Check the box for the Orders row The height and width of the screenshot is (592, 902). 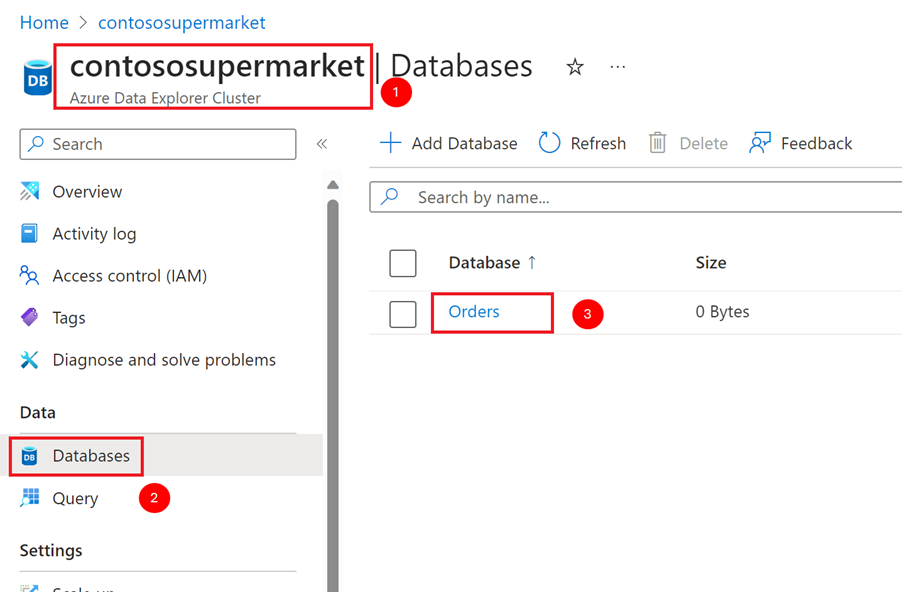tap(403, 314)
